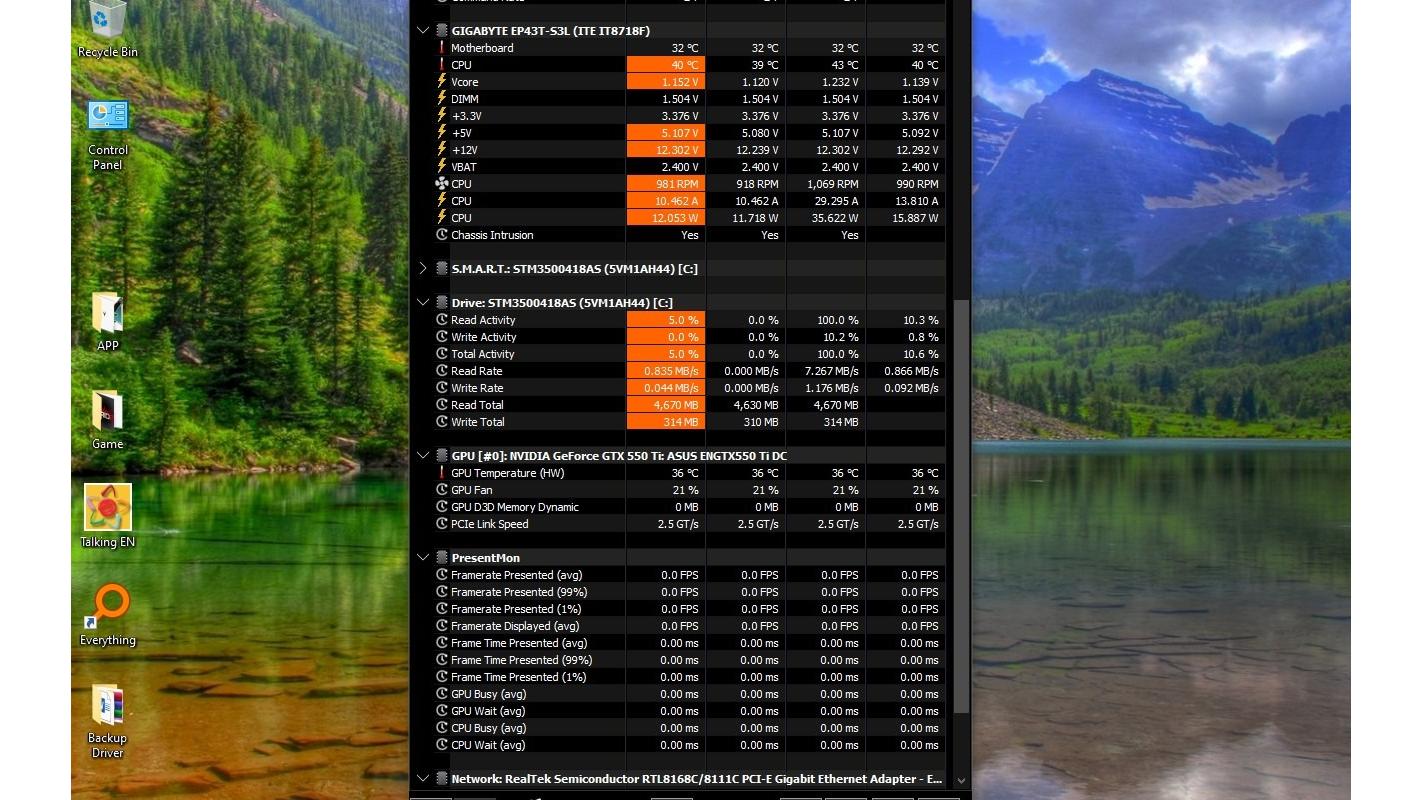Image resolution: width=1422 pixels, height=800 pixels.
Task: Collapse the Network RealTek adapter group
Action: click(x=423, y=779)
